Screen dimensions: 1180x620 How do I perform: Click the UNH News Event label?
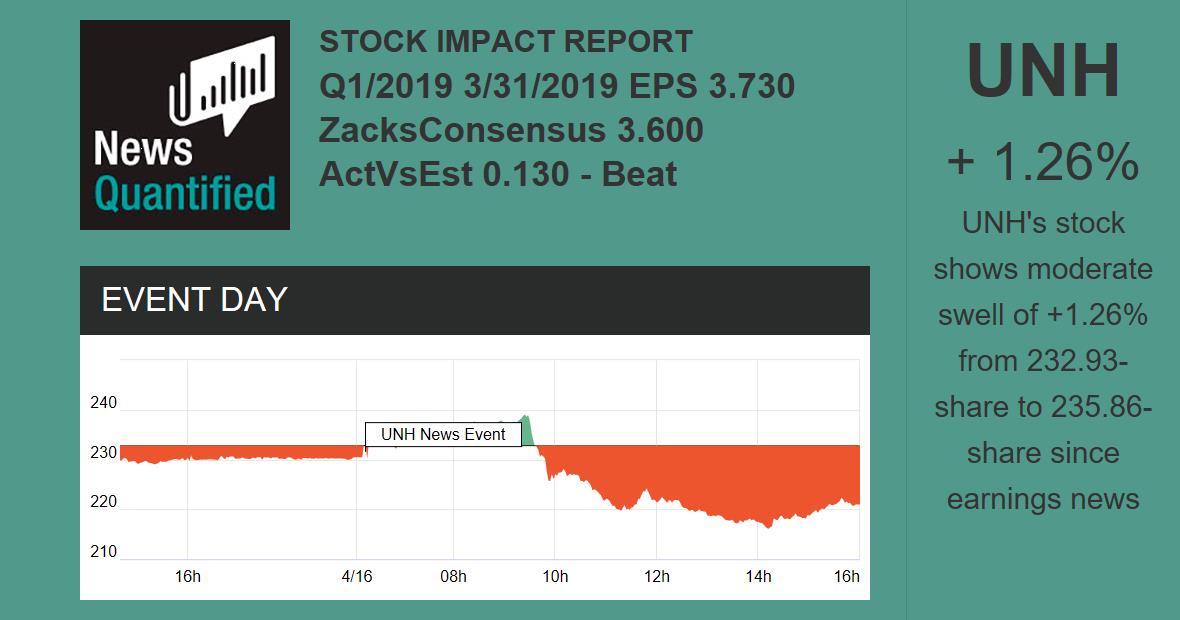point(443,434)
